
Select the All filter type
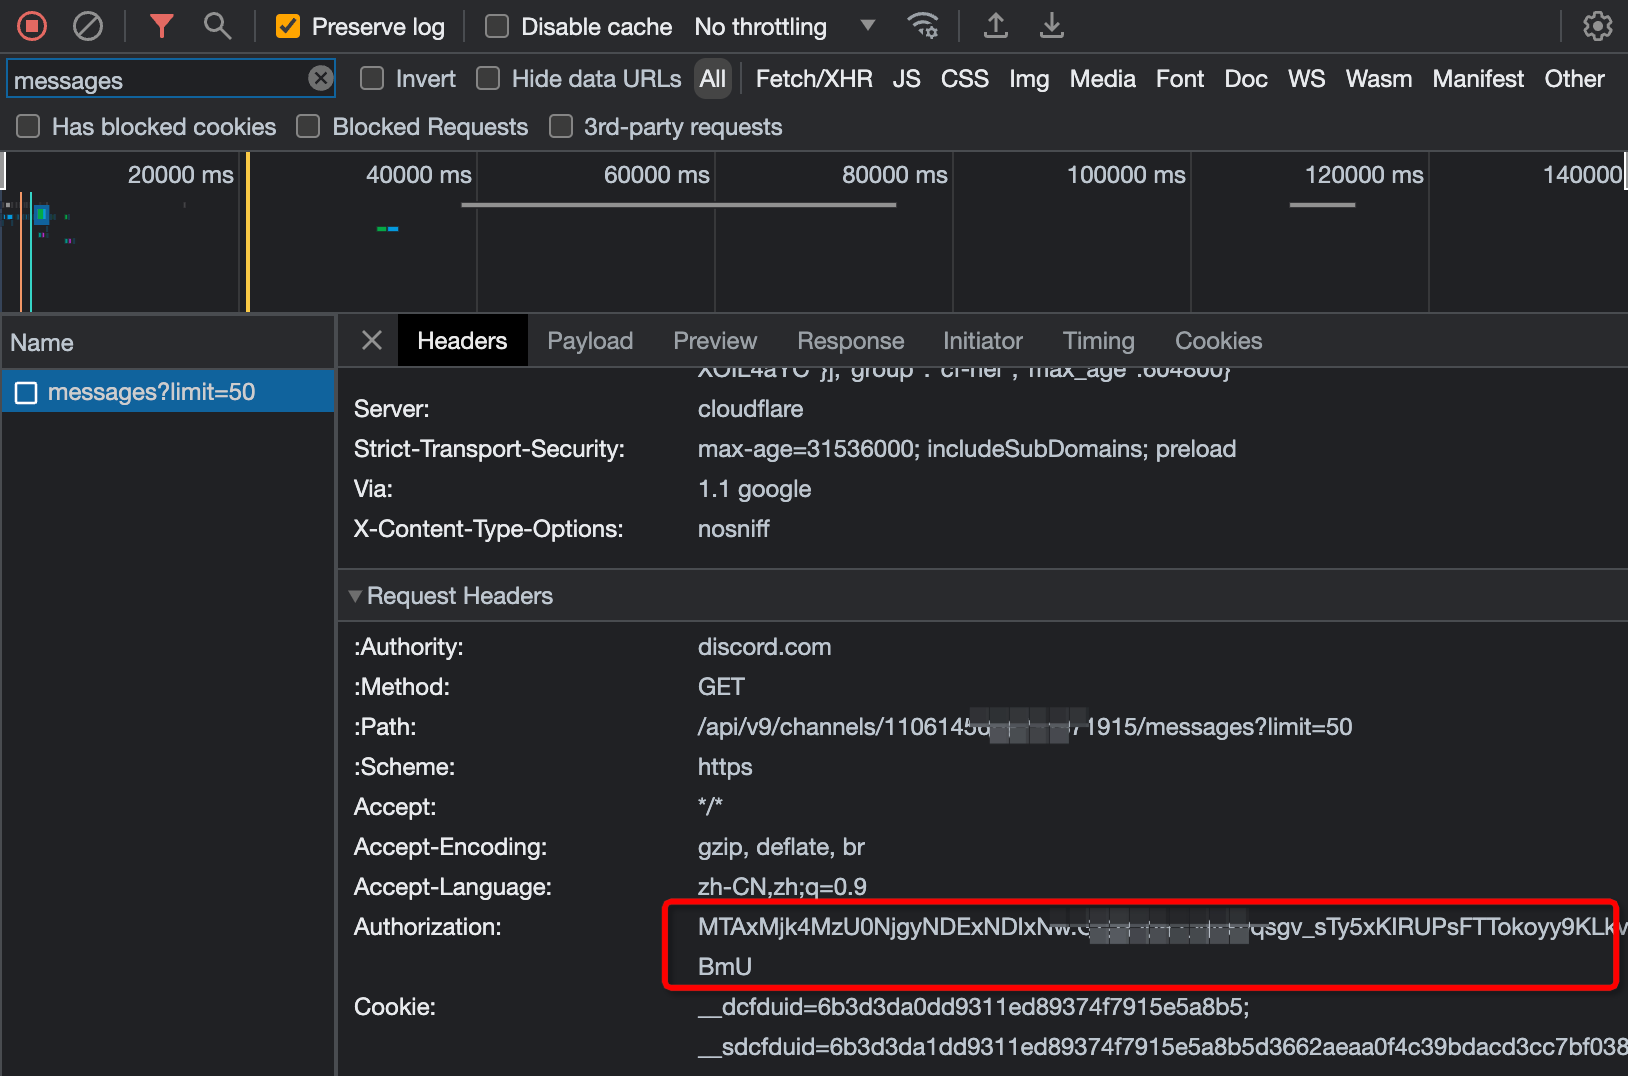[713, 79]
